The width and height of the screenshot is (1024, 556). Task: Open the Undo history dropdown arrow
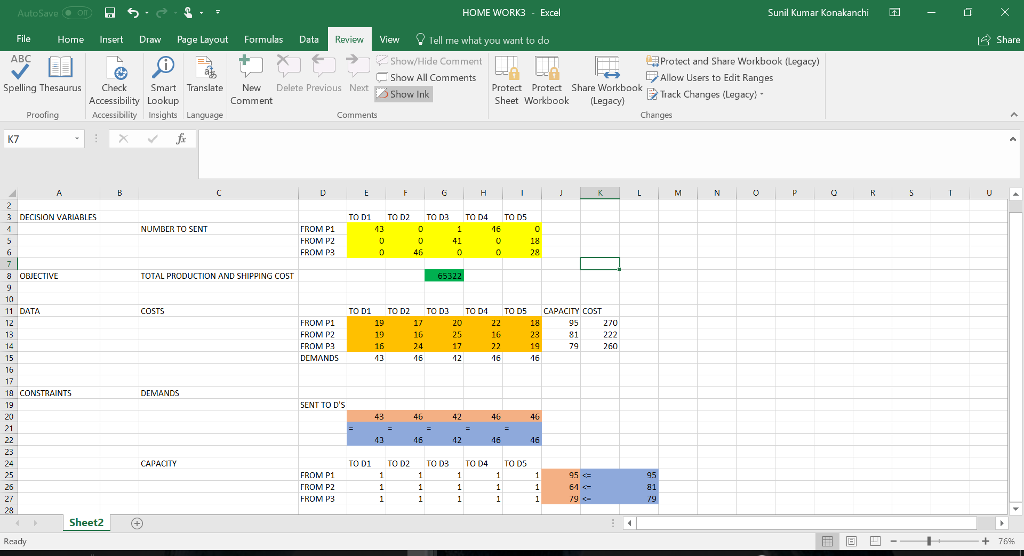tap(146, 13)
